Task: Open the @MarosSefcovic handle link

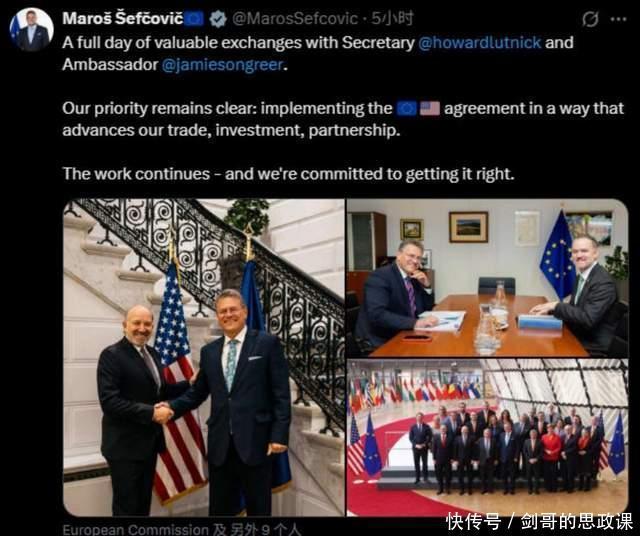Action: [295, 19]
